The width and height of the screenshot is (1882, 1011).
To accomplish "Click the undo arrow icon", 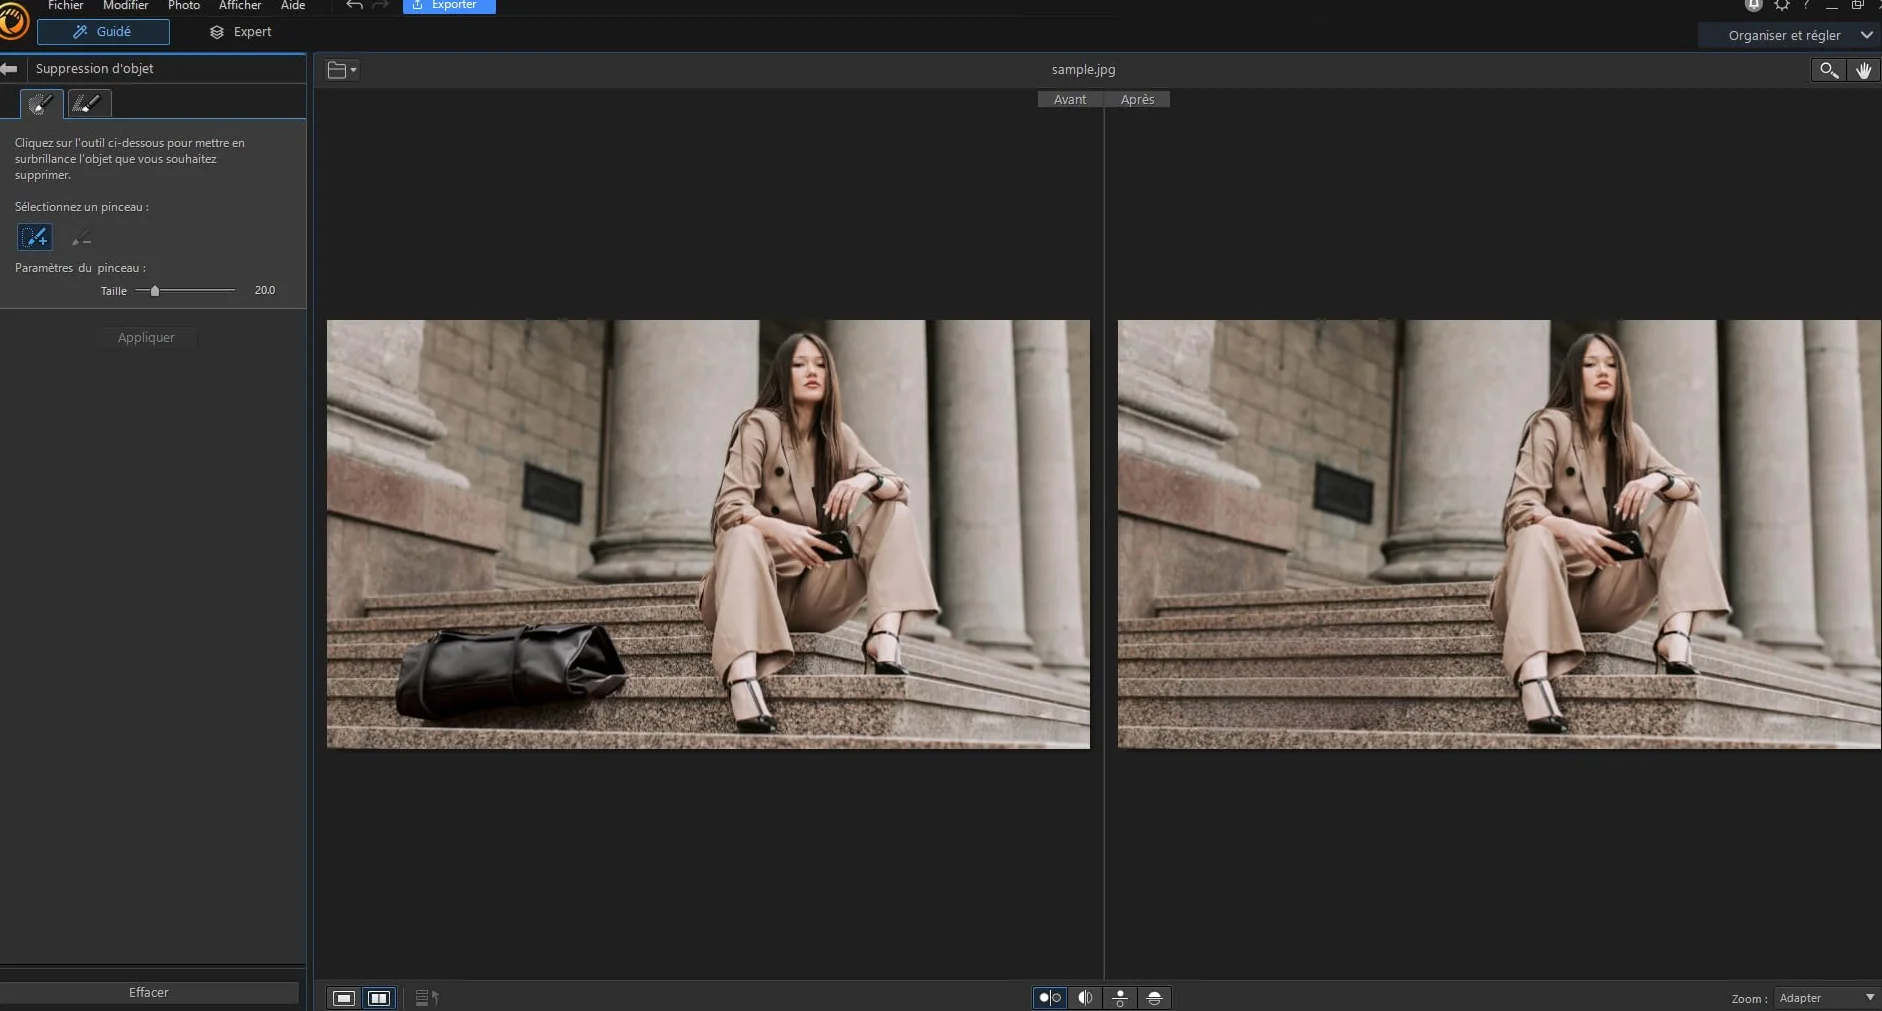I will coord(354,6).
